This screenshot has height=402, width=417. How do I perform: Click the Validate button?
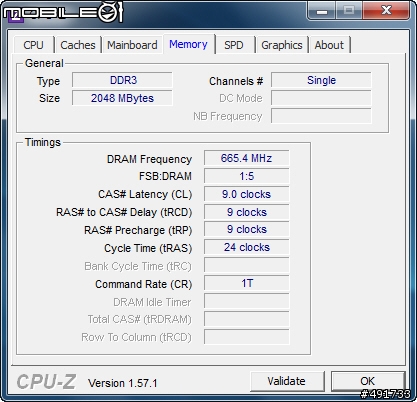coord(287,381)
